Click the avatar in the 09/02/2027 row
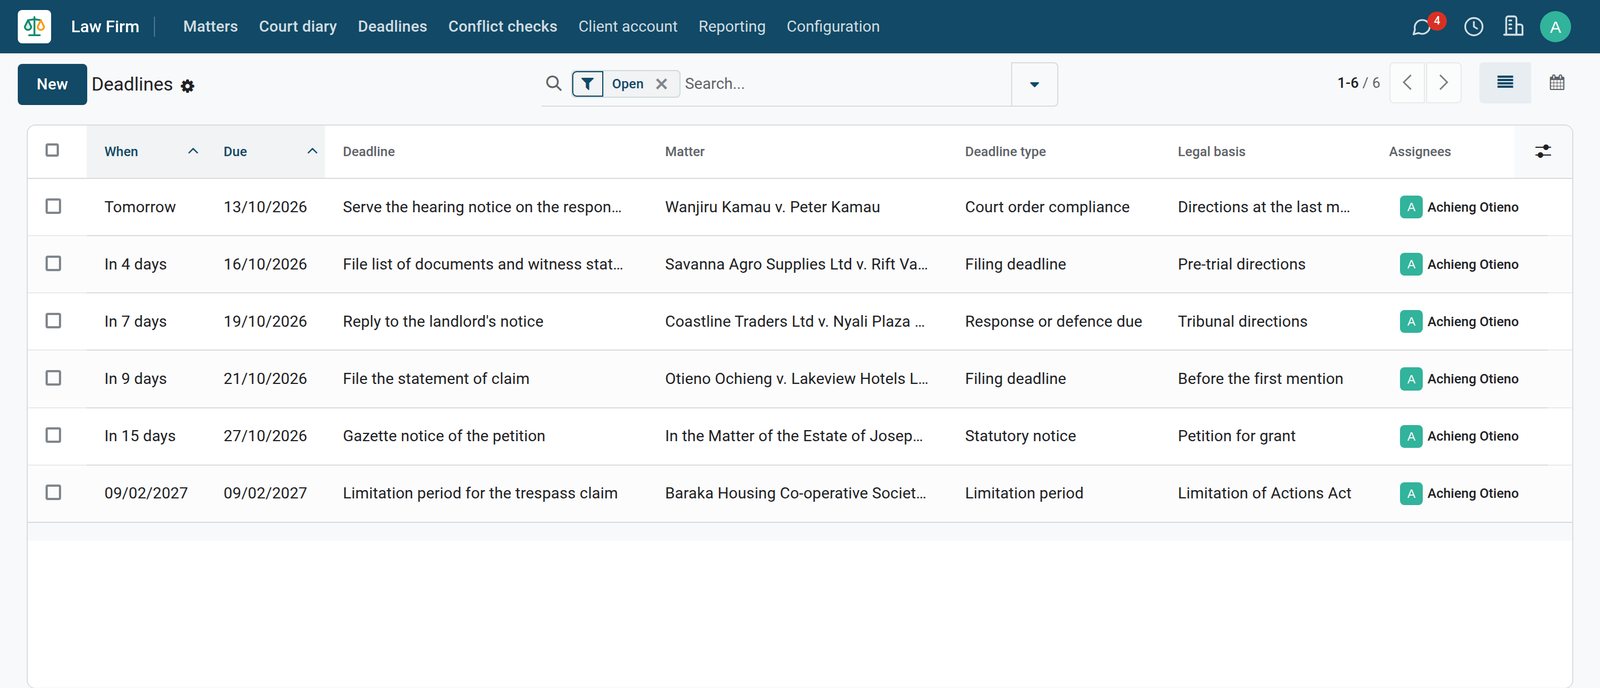The image size is (1600, 688). 1411,493
